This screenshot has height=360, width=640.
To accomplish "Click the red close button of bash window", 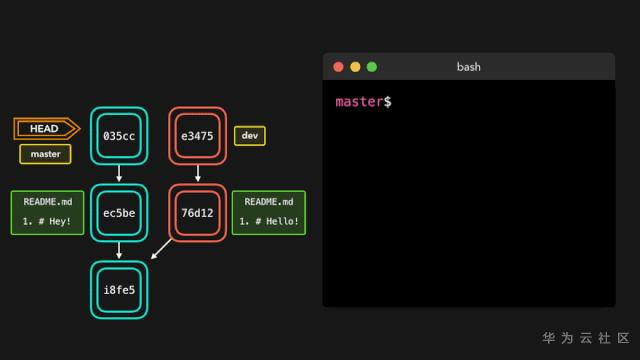I will [x=338, y=67].
